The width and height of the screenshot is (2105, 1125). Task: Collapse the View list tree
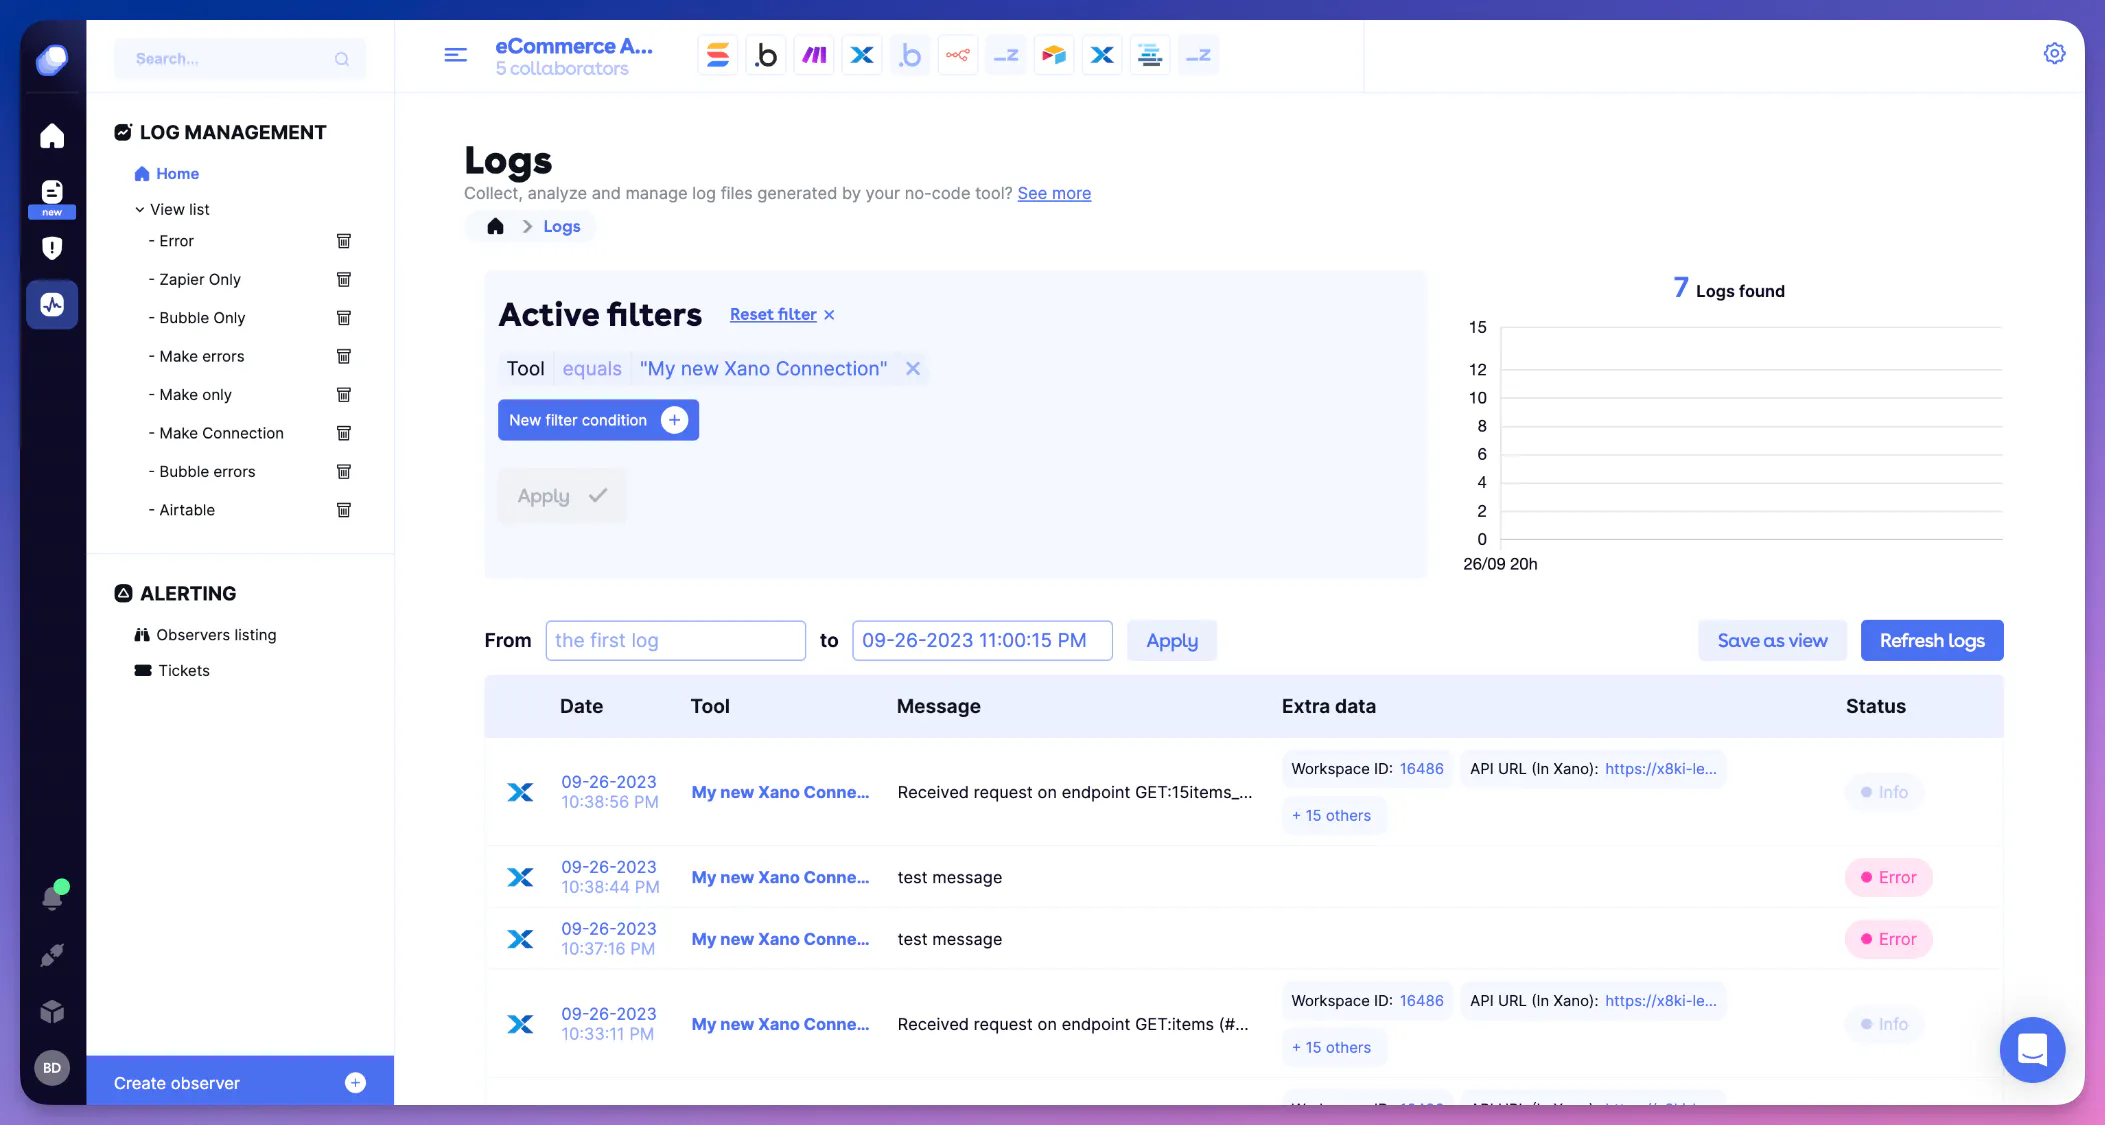tap(140, 210)
